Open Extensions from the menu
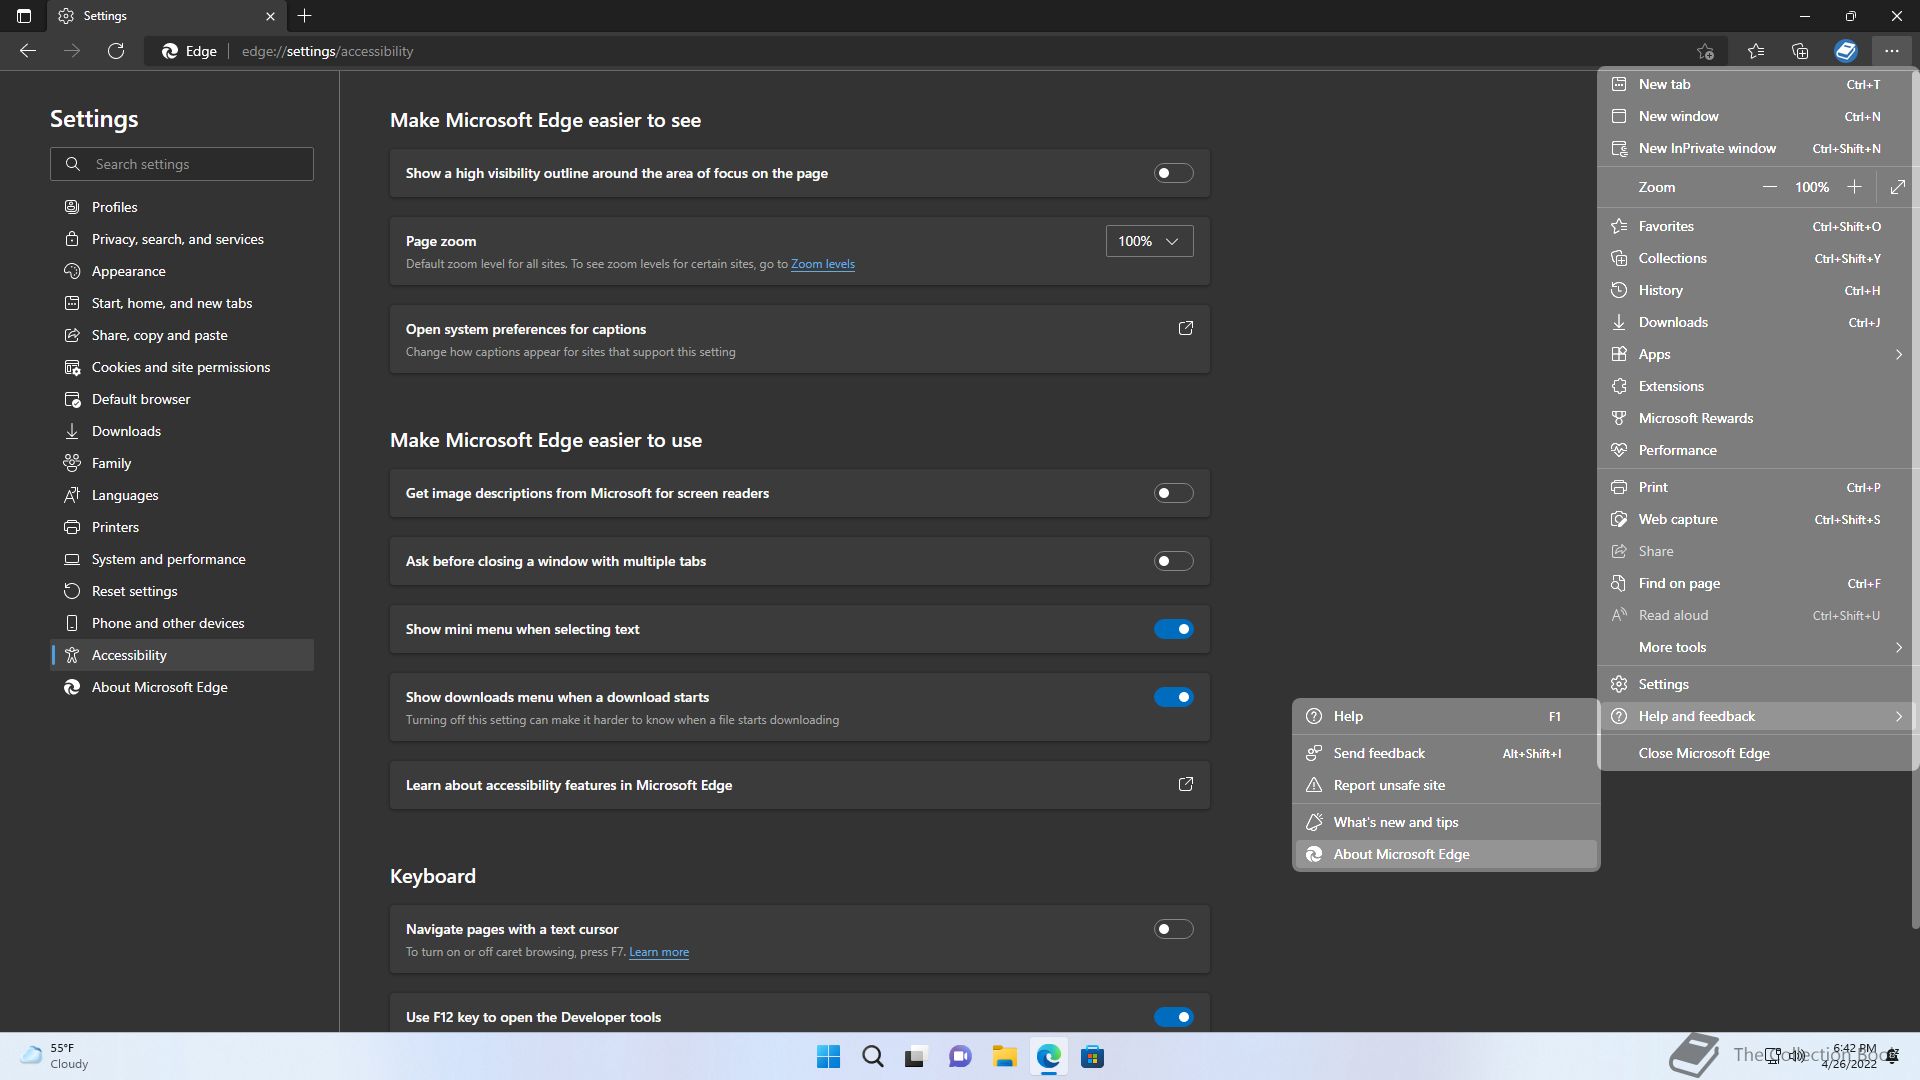Screen dimensions: 1920x1080 pyautogui.click(x=1755, y=386)
